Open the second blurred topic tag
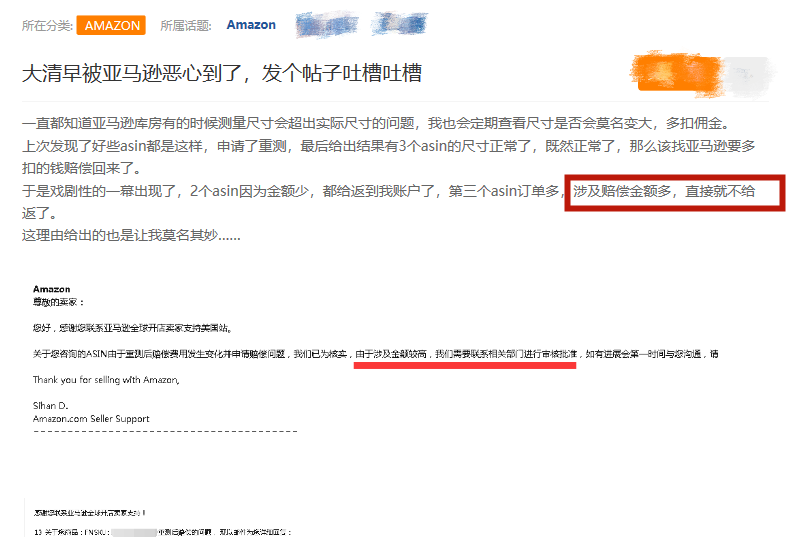The height and width of the screenshot is (537, 804). [399, 24]
